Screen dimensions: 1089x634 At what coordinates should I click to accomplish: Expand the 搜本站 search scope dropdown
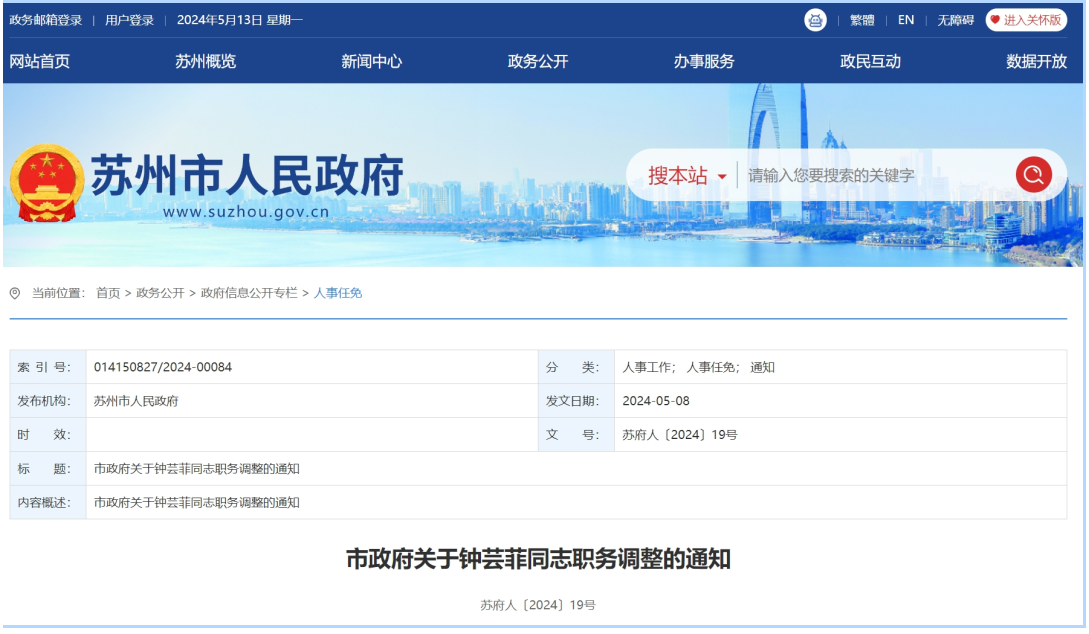pos(721,177)
